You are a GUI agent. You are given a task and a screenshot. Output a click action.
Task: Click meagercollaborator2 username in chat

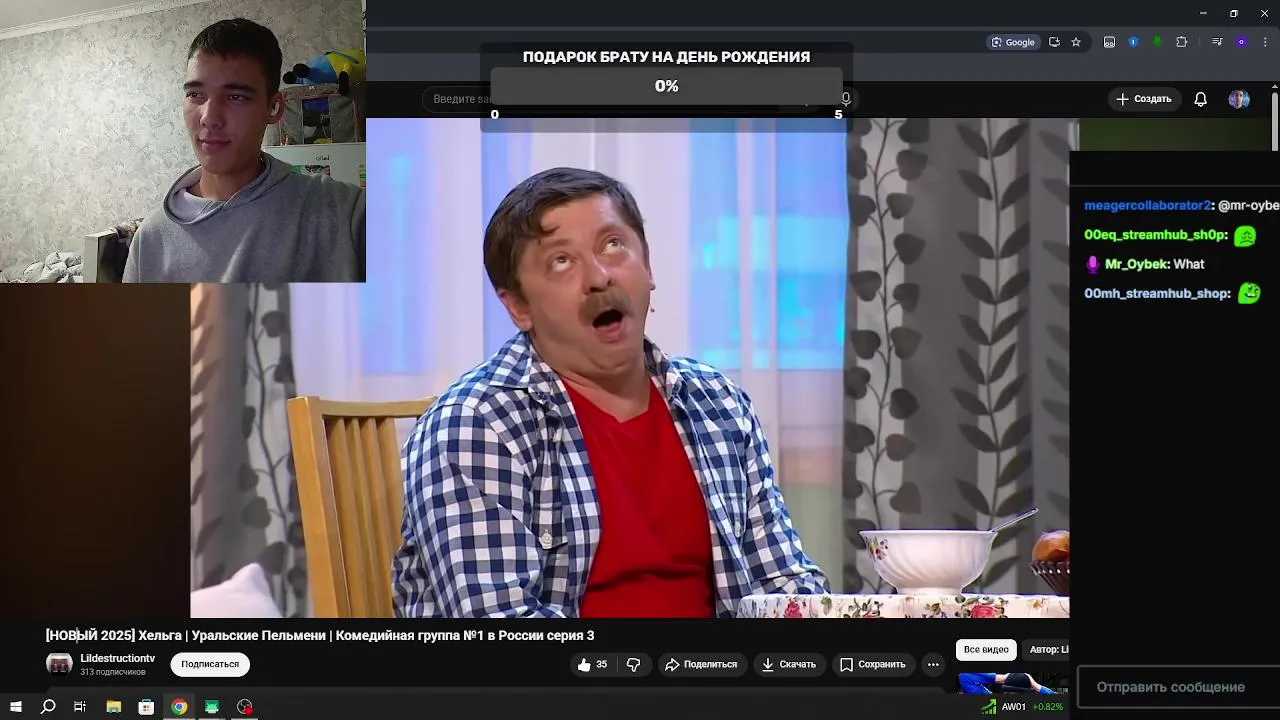1147,205
